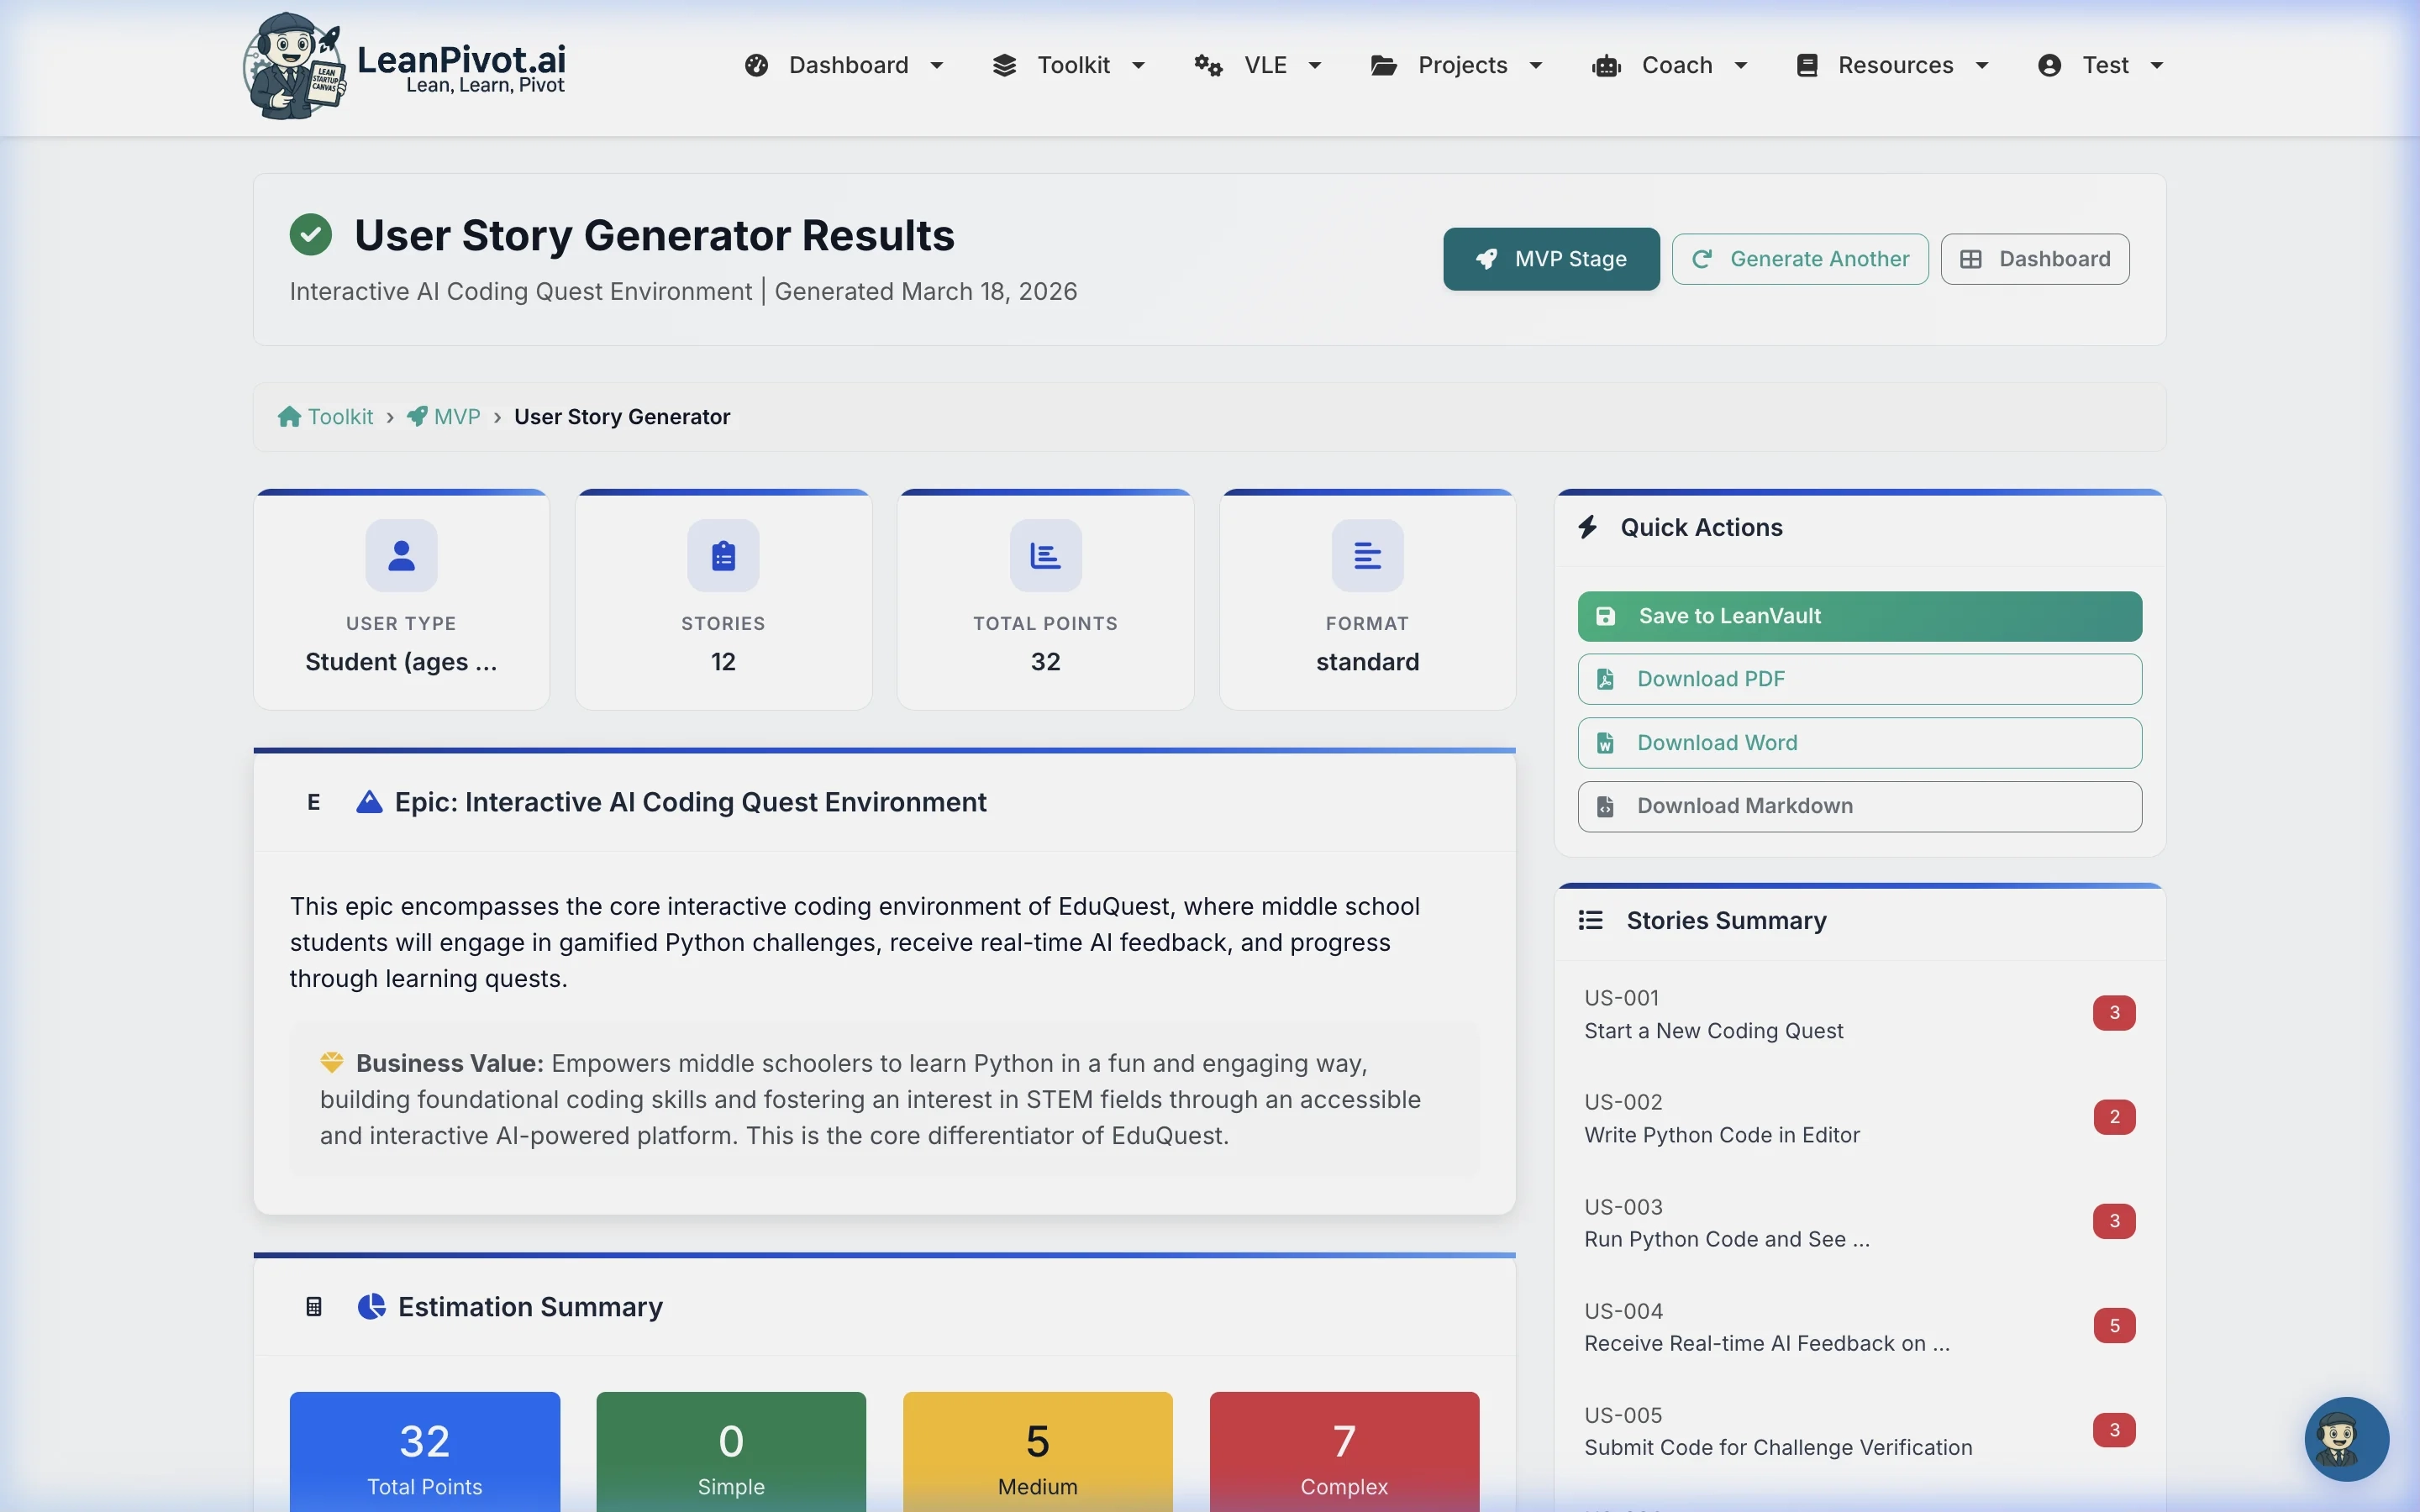Click the user icon on the User Type card
Image resolution: width=2420 pixels, height=1512 pixels.
pos(401,555)
